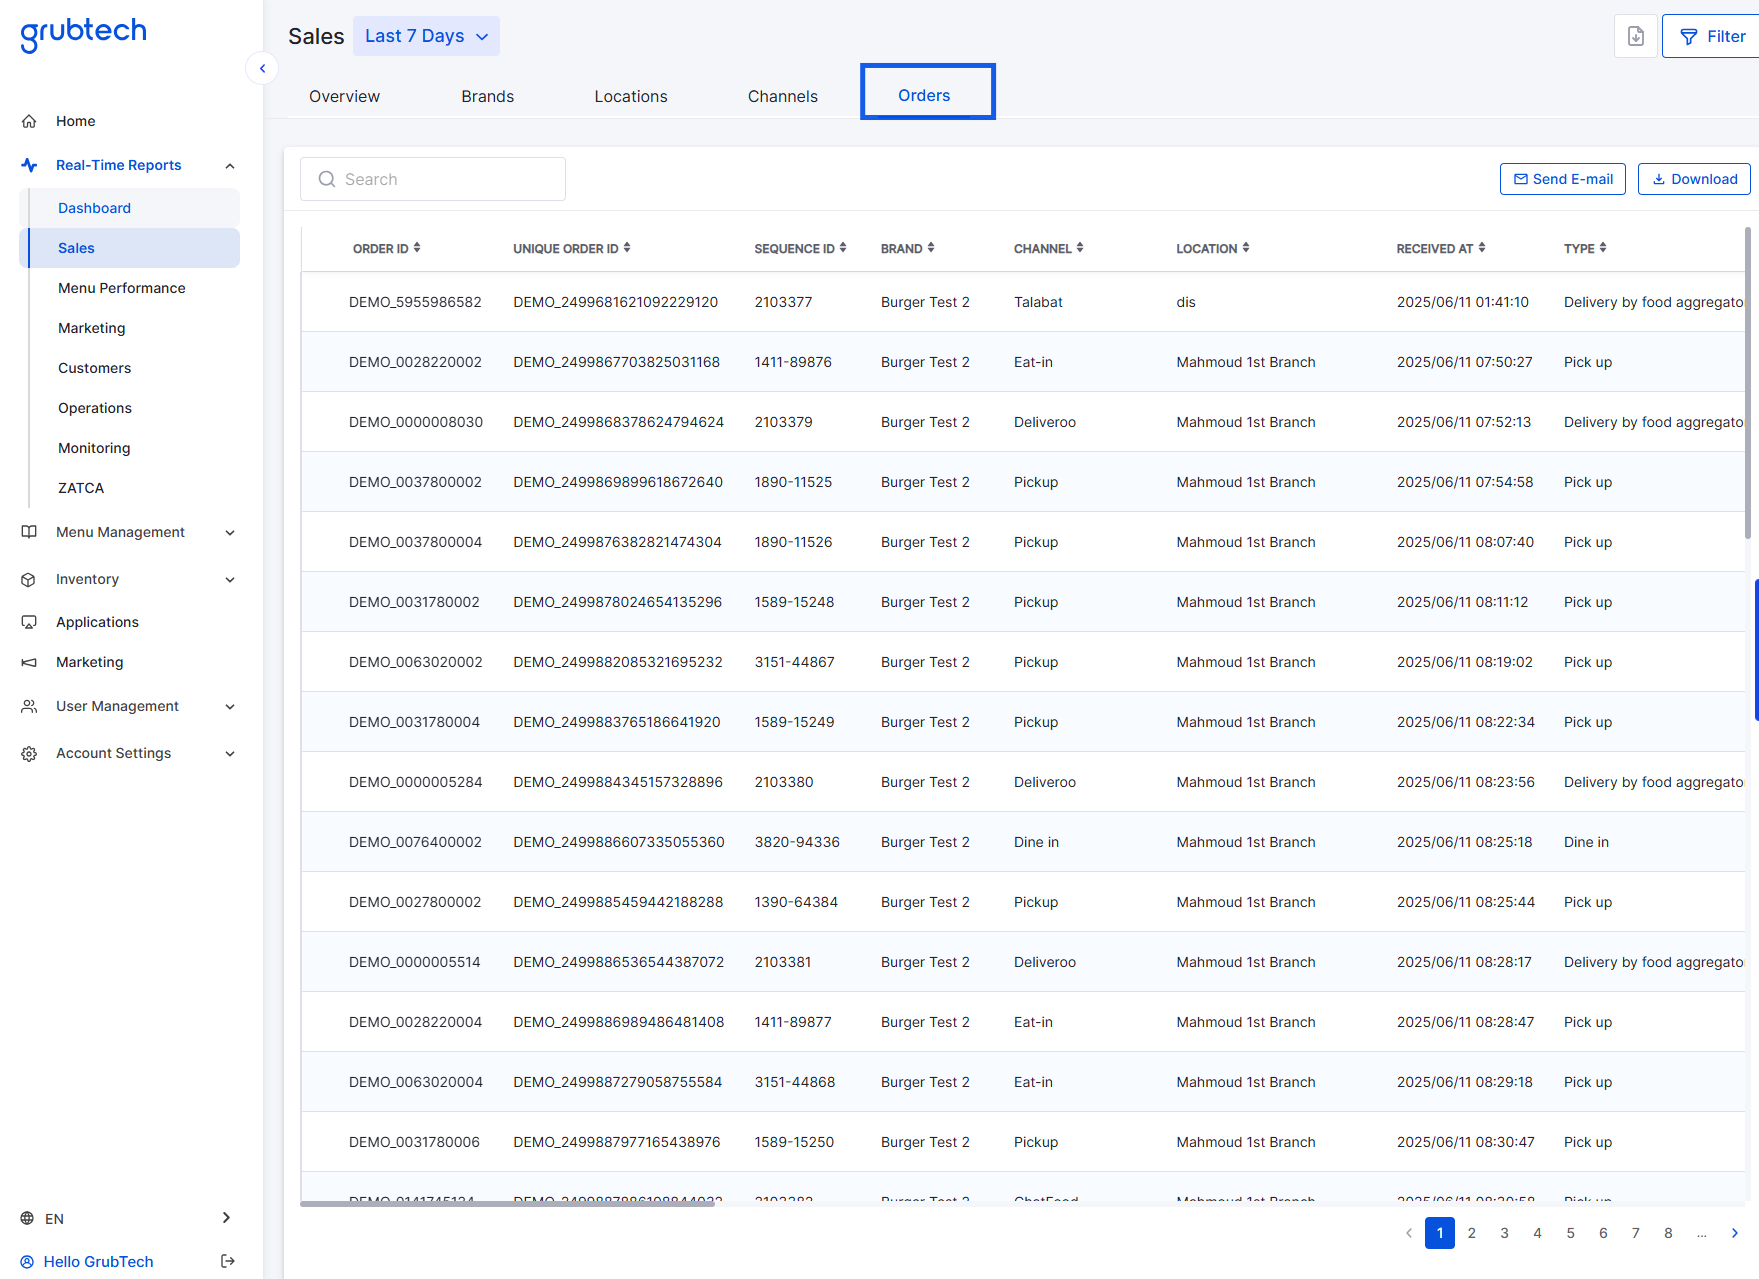Sort by Location column arrows
Image resolution: width=1759 pixels, height=1279 pixels.
click(x=1246, y=247)
